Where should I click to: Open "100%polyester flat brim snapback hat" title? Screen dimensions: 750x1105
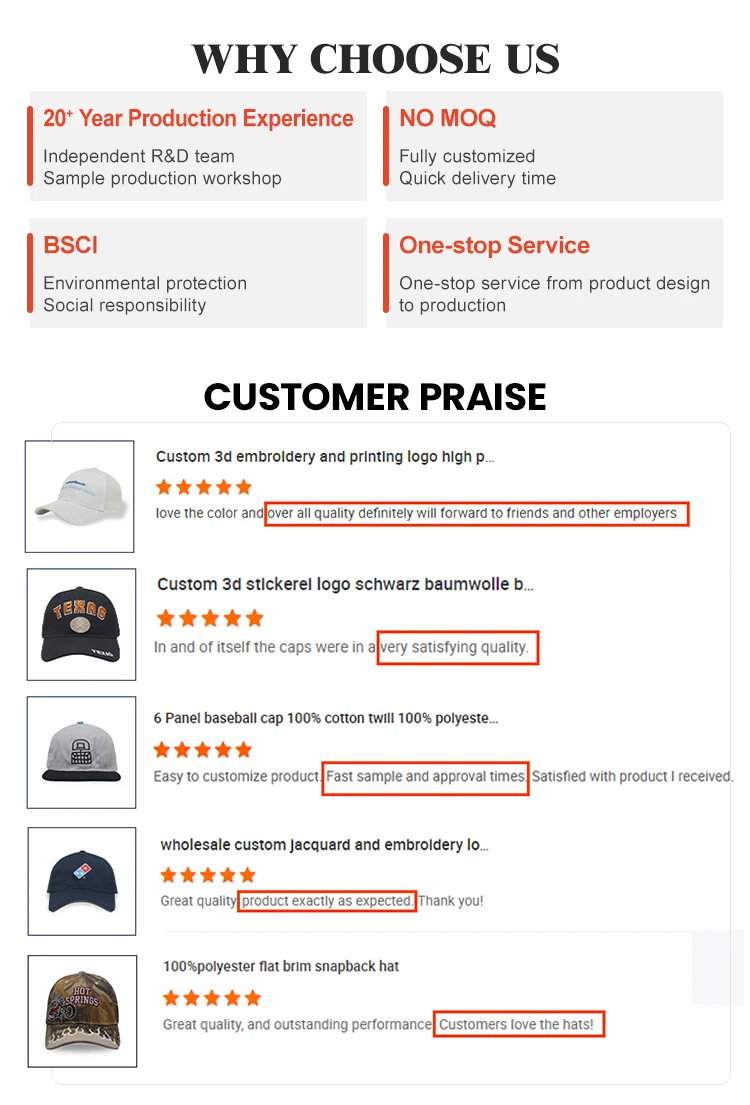pos(281,966)
